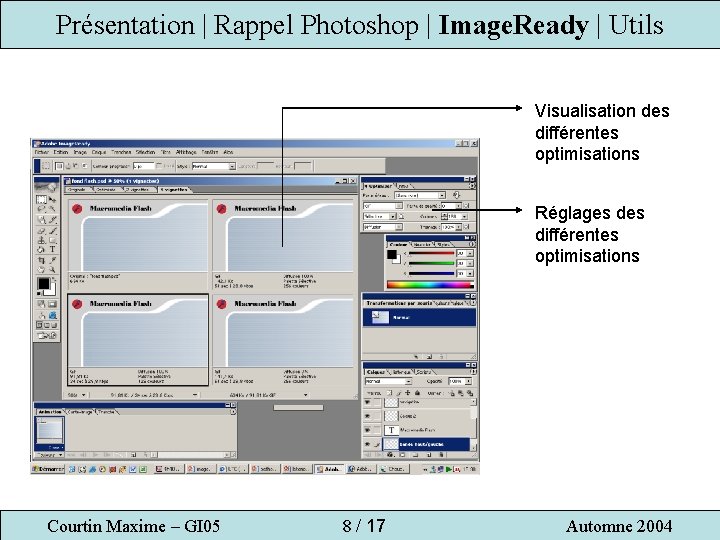This screenshot has height=540, width=720.
Task: Hide the top layer via its eye icon
Action: coord(367,402)
